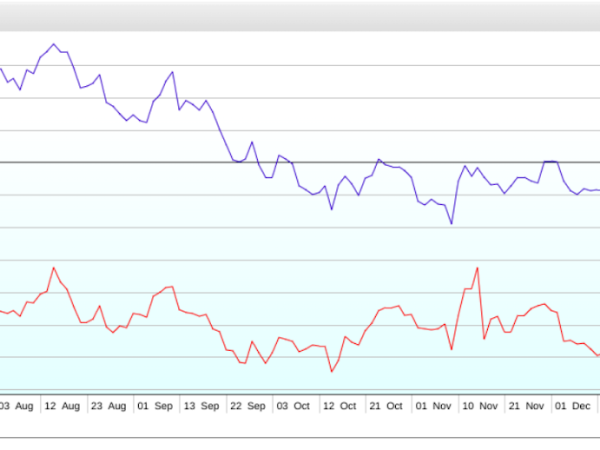Click the red line's tallest spike in November
The height and width of the screenshot is (450, 600).
(x=478, y=267)
